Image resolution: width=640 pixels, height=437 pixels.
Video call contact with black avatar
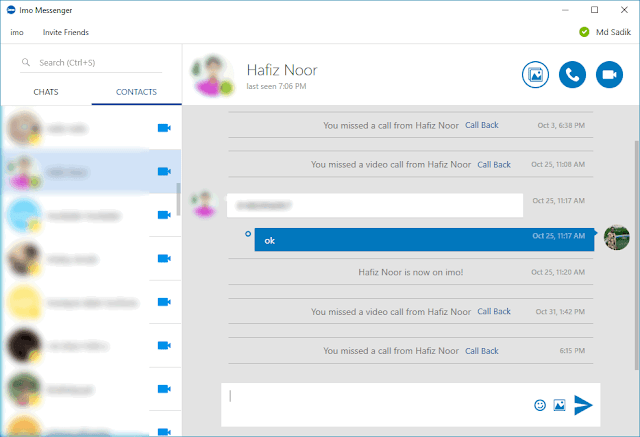click(x=164, y=346)
